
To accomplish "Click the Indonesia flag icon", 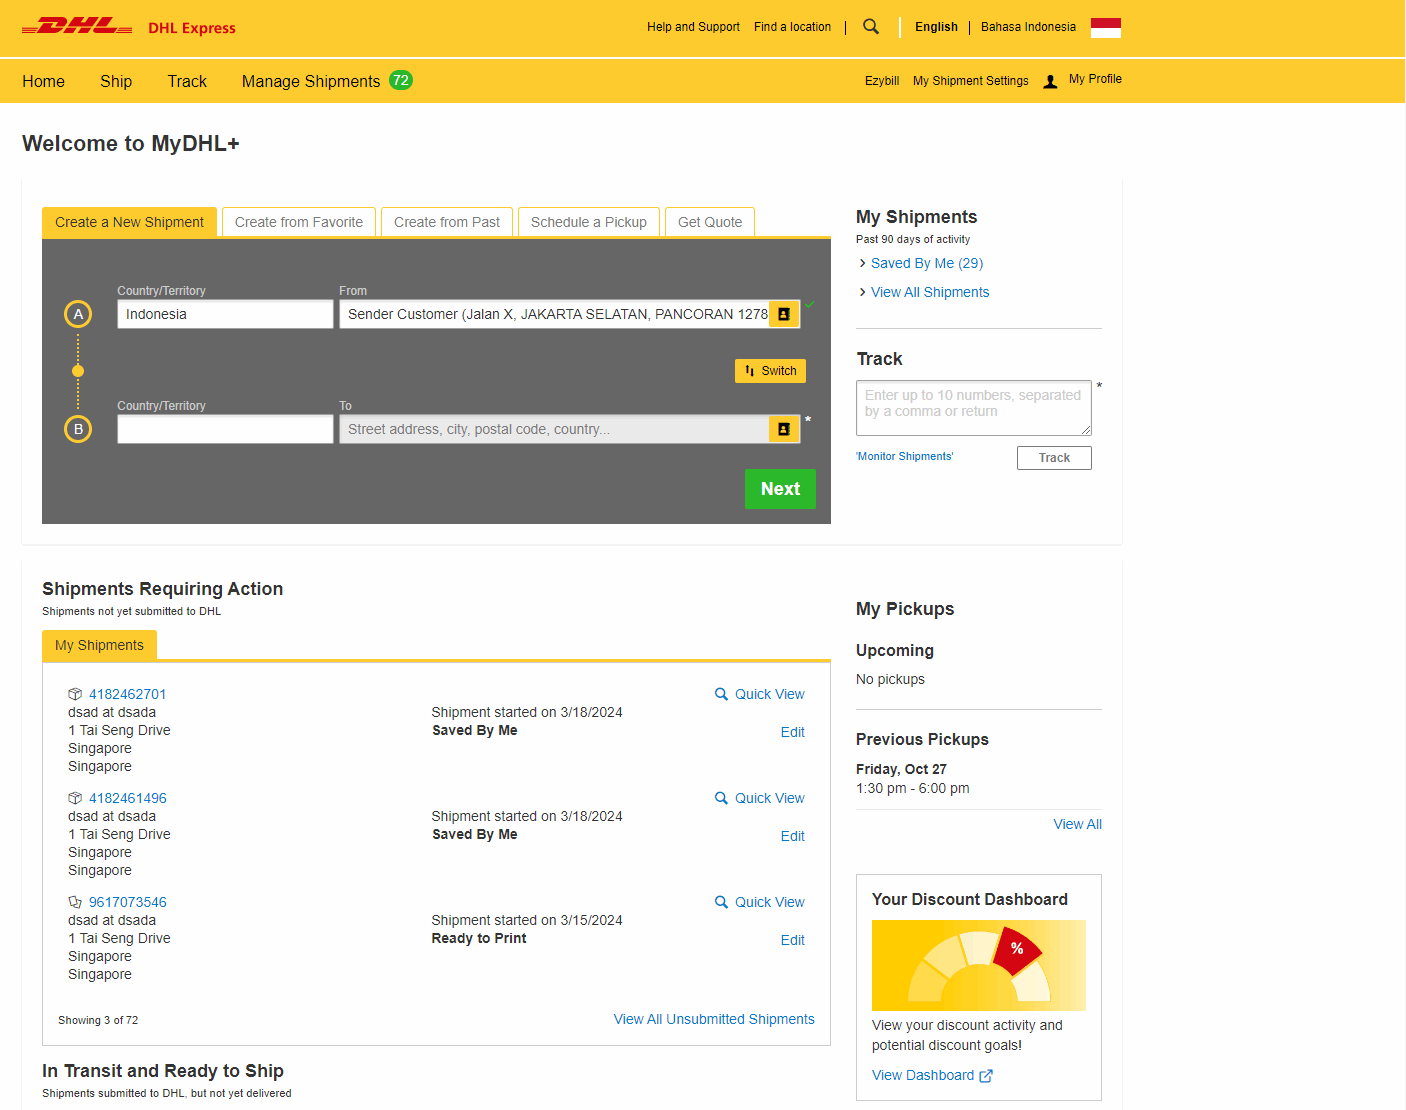I will [x=1106, y=28].
